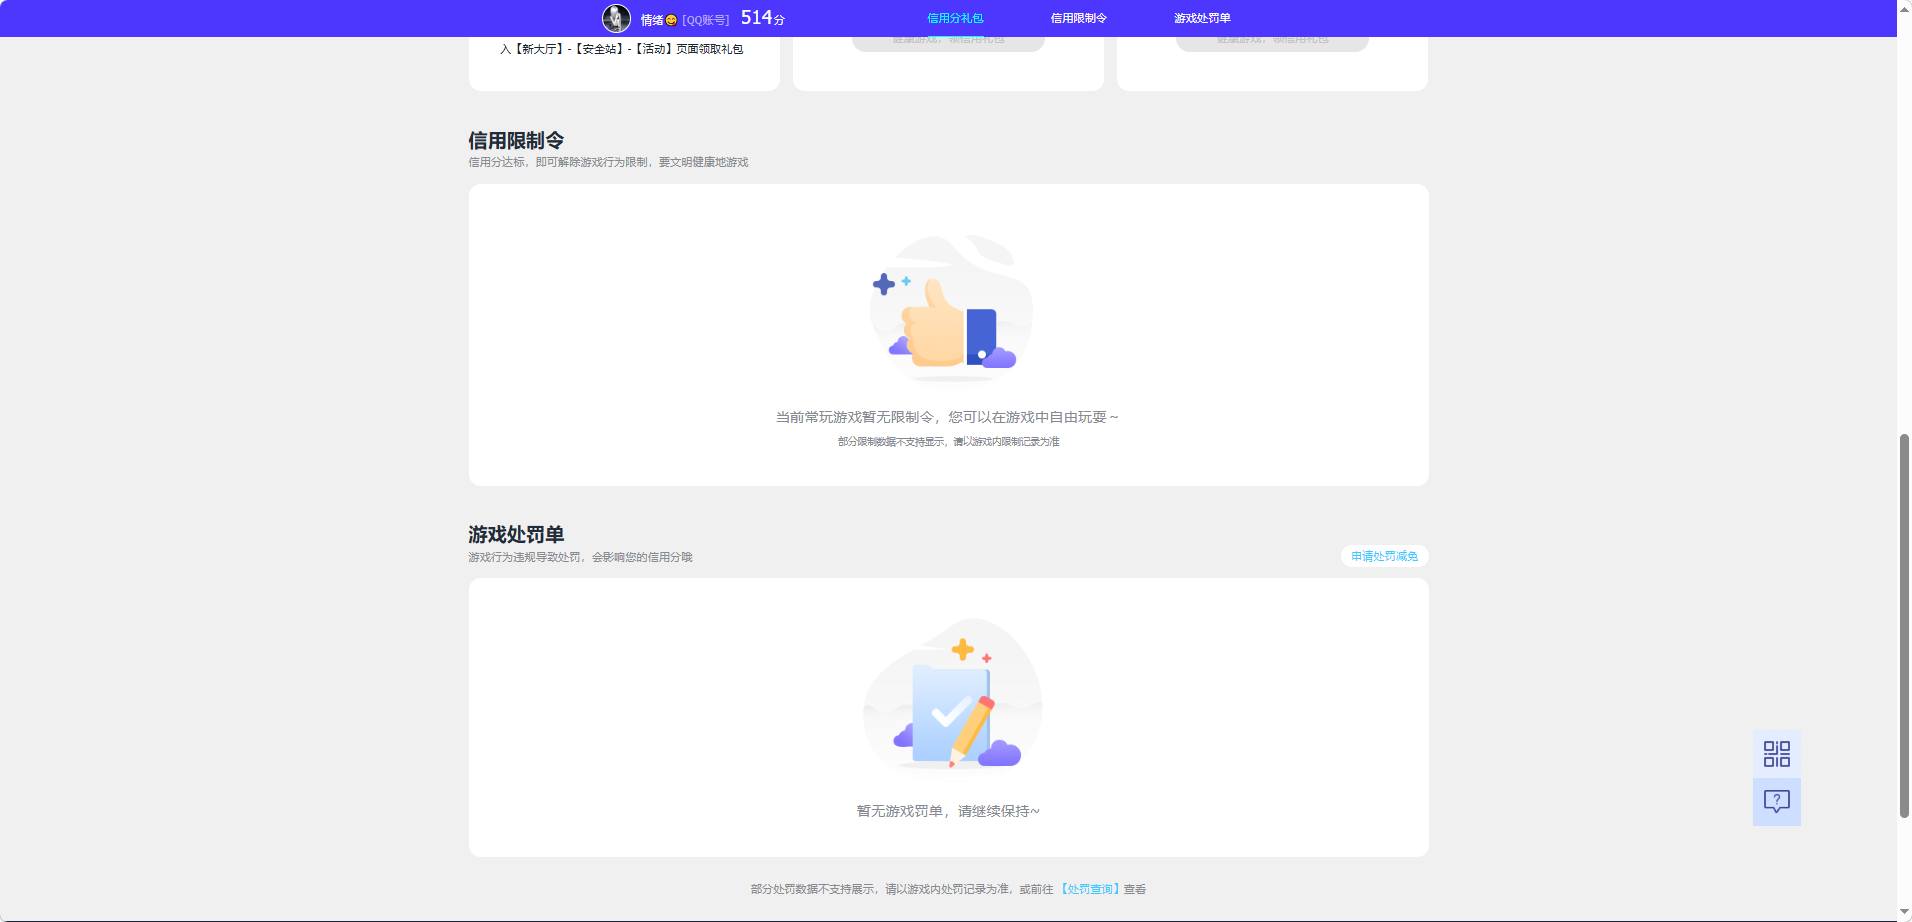
Task: Click the thumbs-up illustration in 信用限制令 card
Action: [948, 308]
